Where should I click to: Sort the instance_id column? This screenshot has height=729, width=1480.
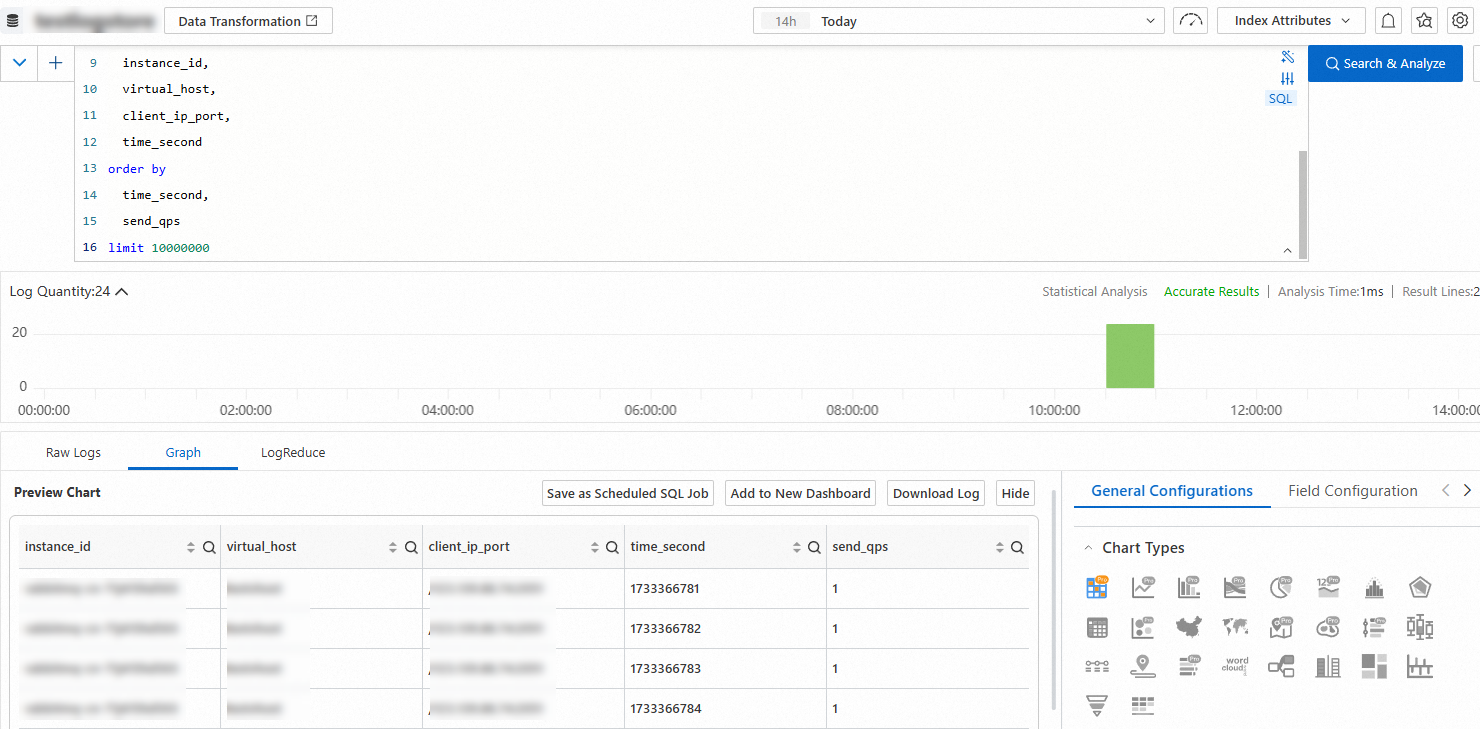[x=191, y=547]
